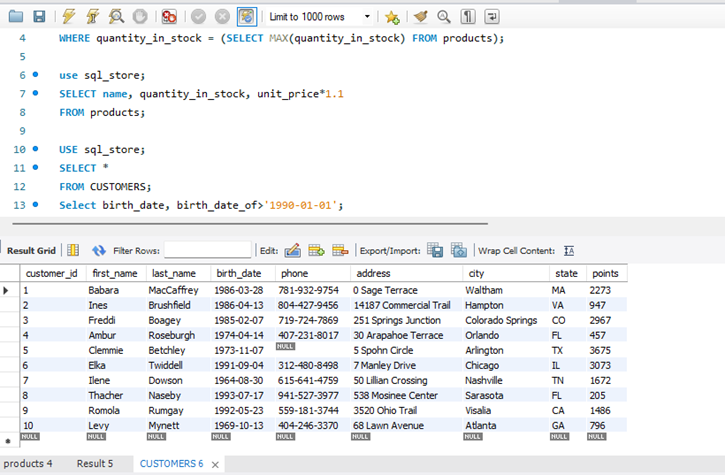Toggle the auto-commit mode icon

[x=247, y=17]
